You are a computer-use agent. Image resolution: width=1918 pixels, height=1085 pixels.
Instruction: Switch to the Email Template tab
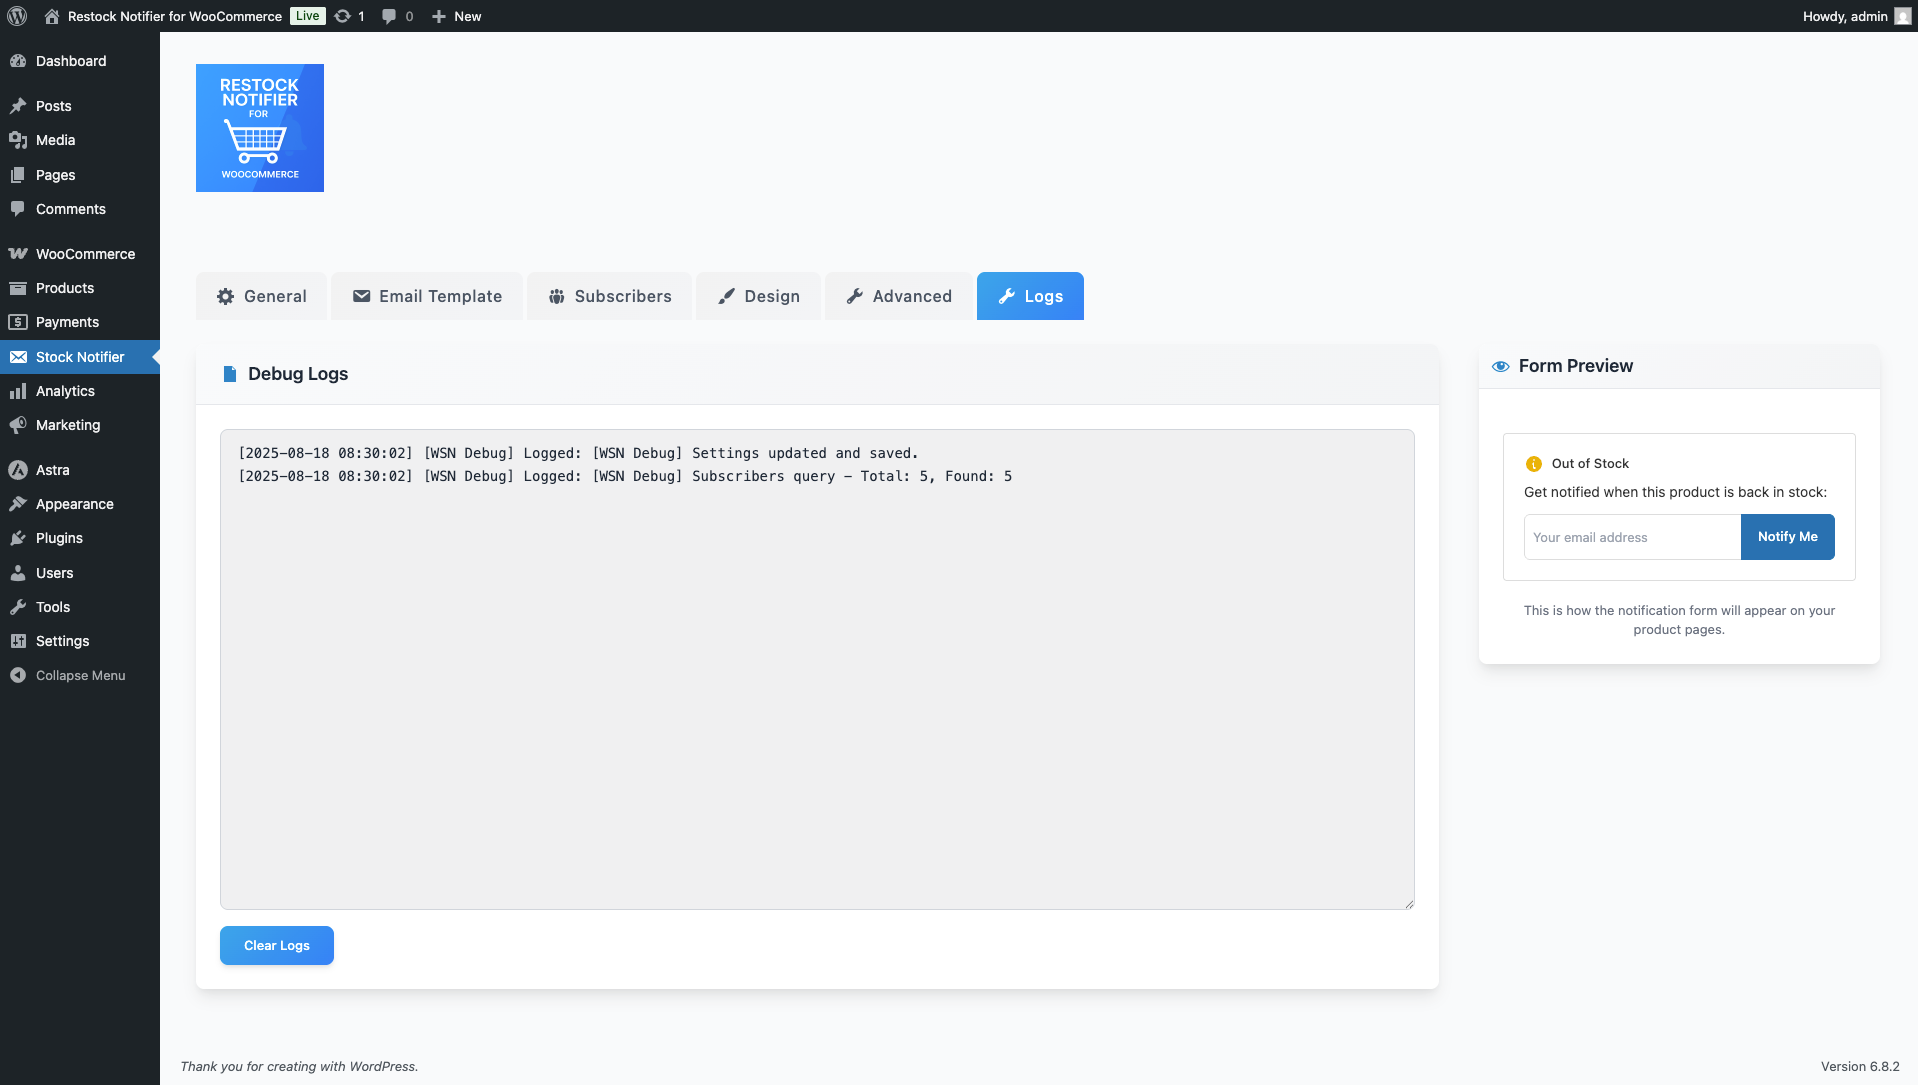click(x=426, y=296)
